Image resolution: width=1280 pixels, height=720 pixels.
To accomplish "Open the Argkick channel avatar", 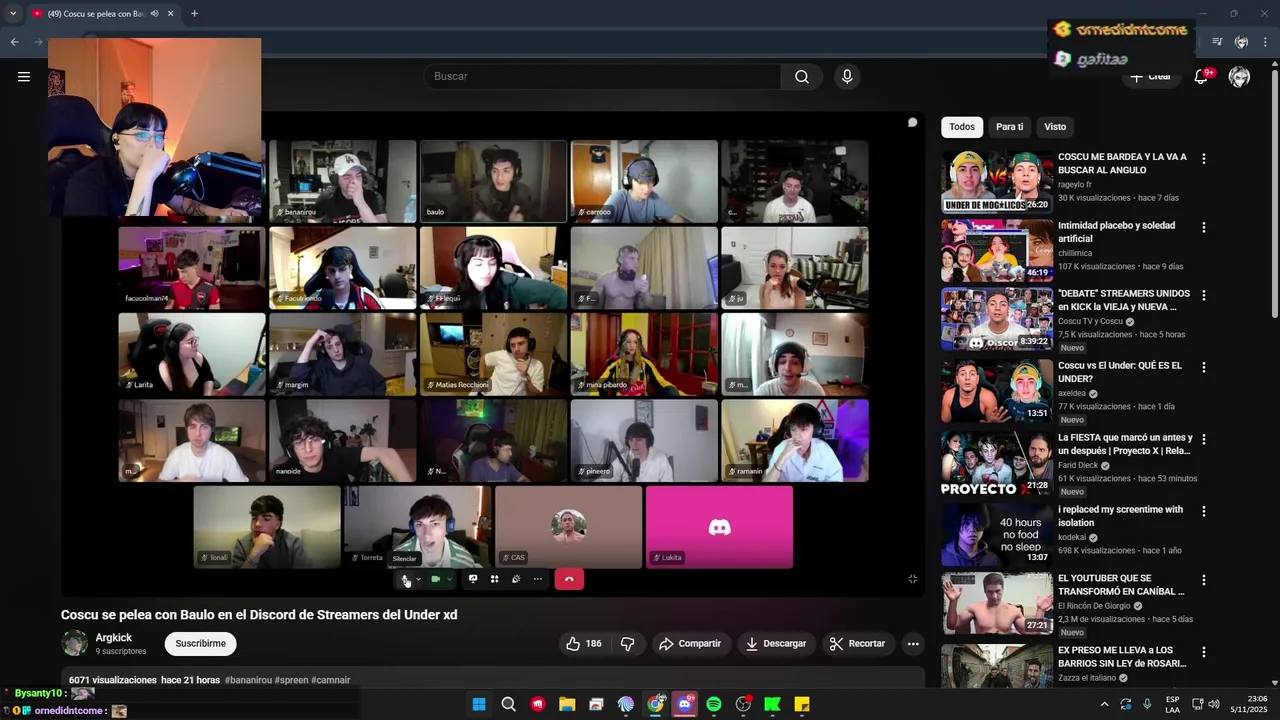I will (74, 643).
